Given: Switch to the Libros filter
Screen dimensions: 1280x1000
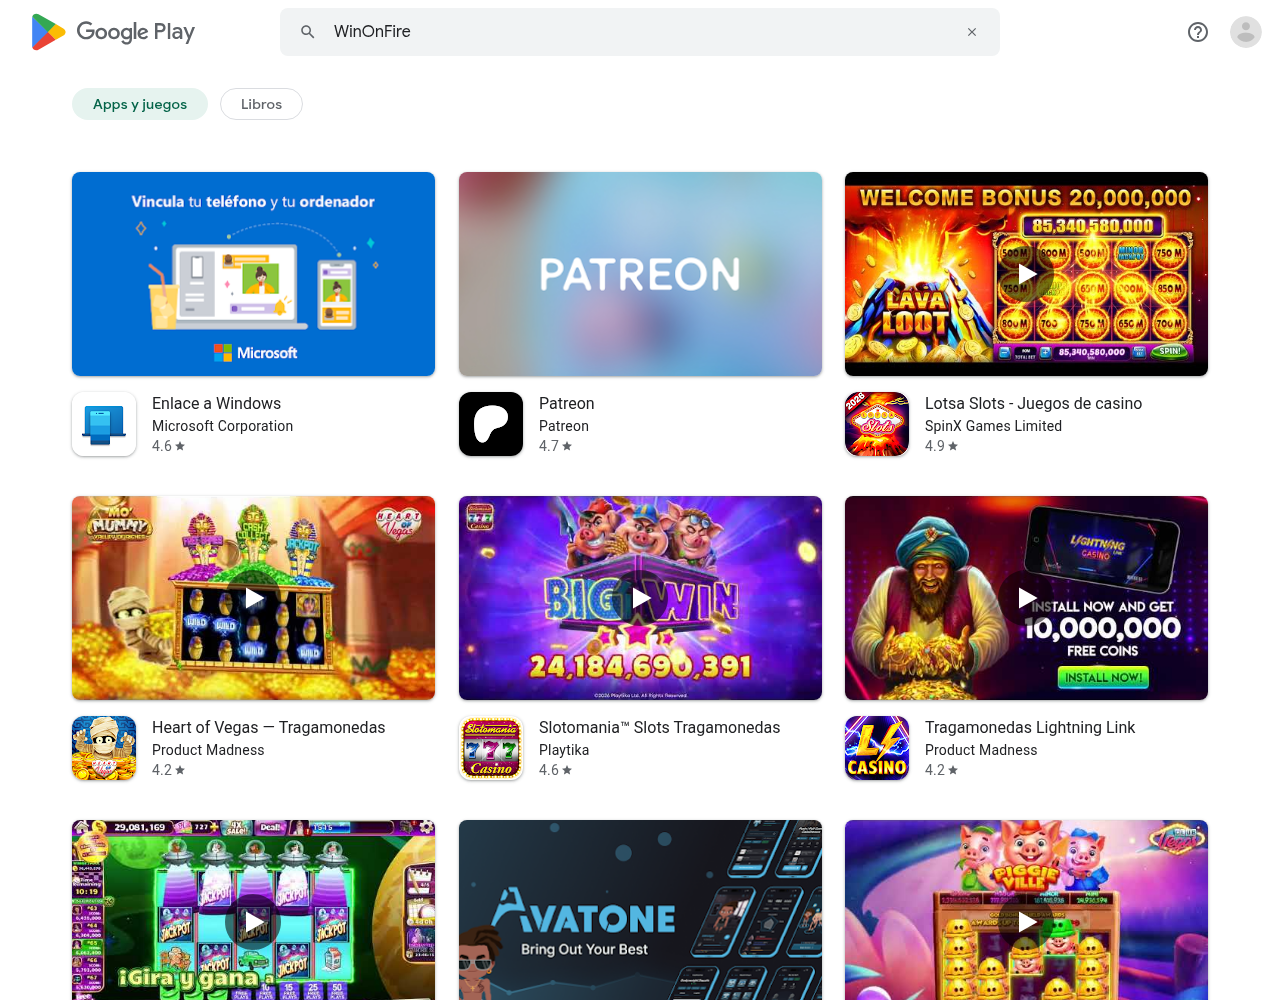Looking at the screenshot, I should (x=261, y=104).
